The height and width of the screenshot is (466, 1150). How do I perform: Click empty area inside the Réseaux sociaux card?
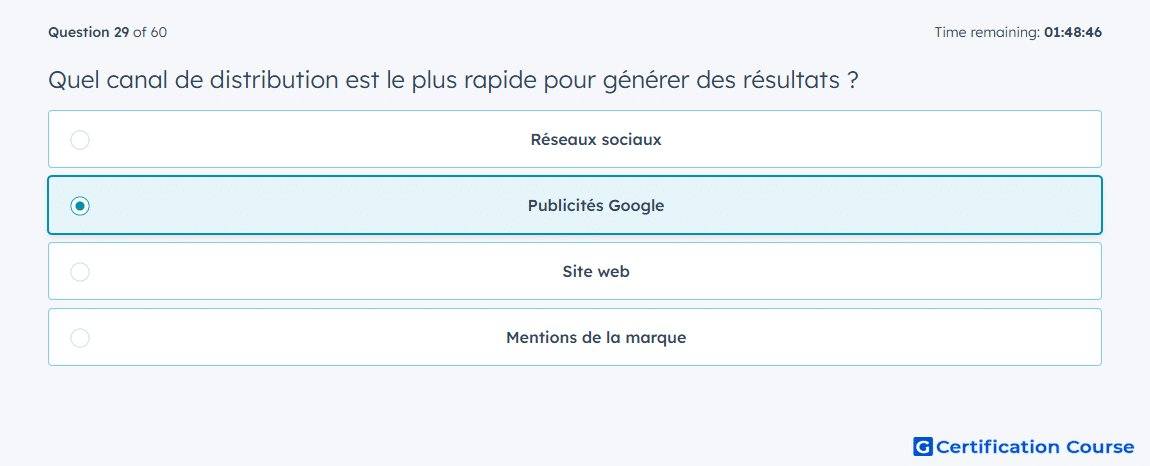[x=880, y=139]
